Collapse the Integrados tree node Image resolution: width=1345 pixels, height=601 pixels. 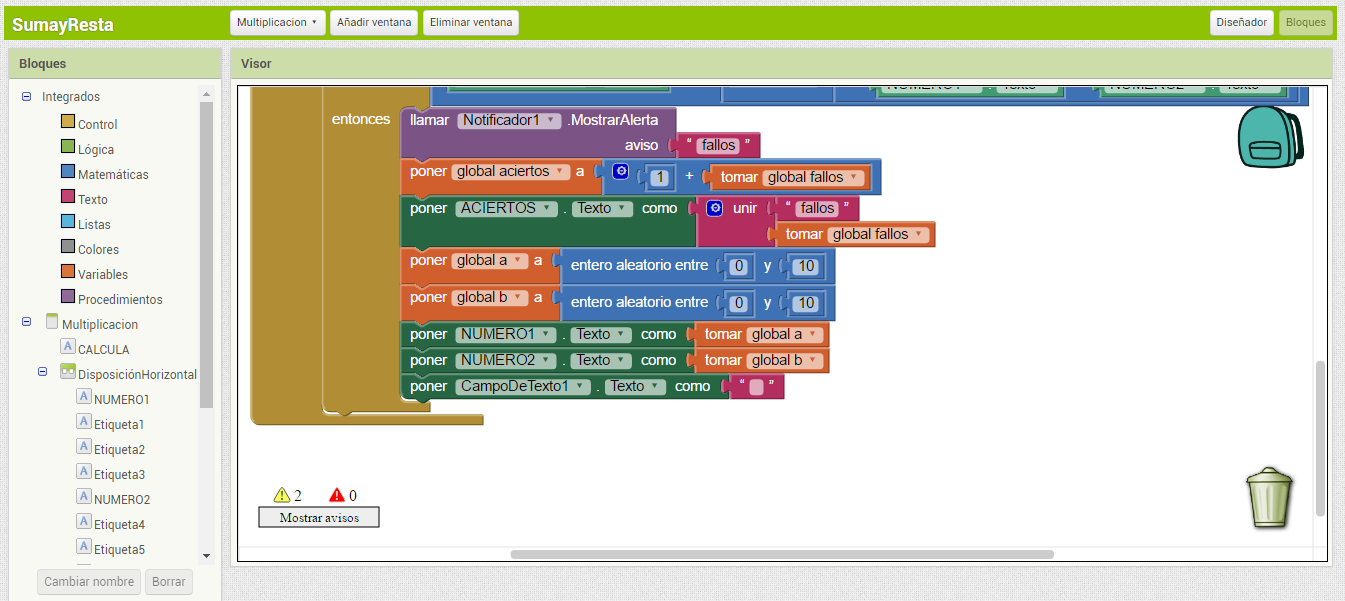point(27,97)
